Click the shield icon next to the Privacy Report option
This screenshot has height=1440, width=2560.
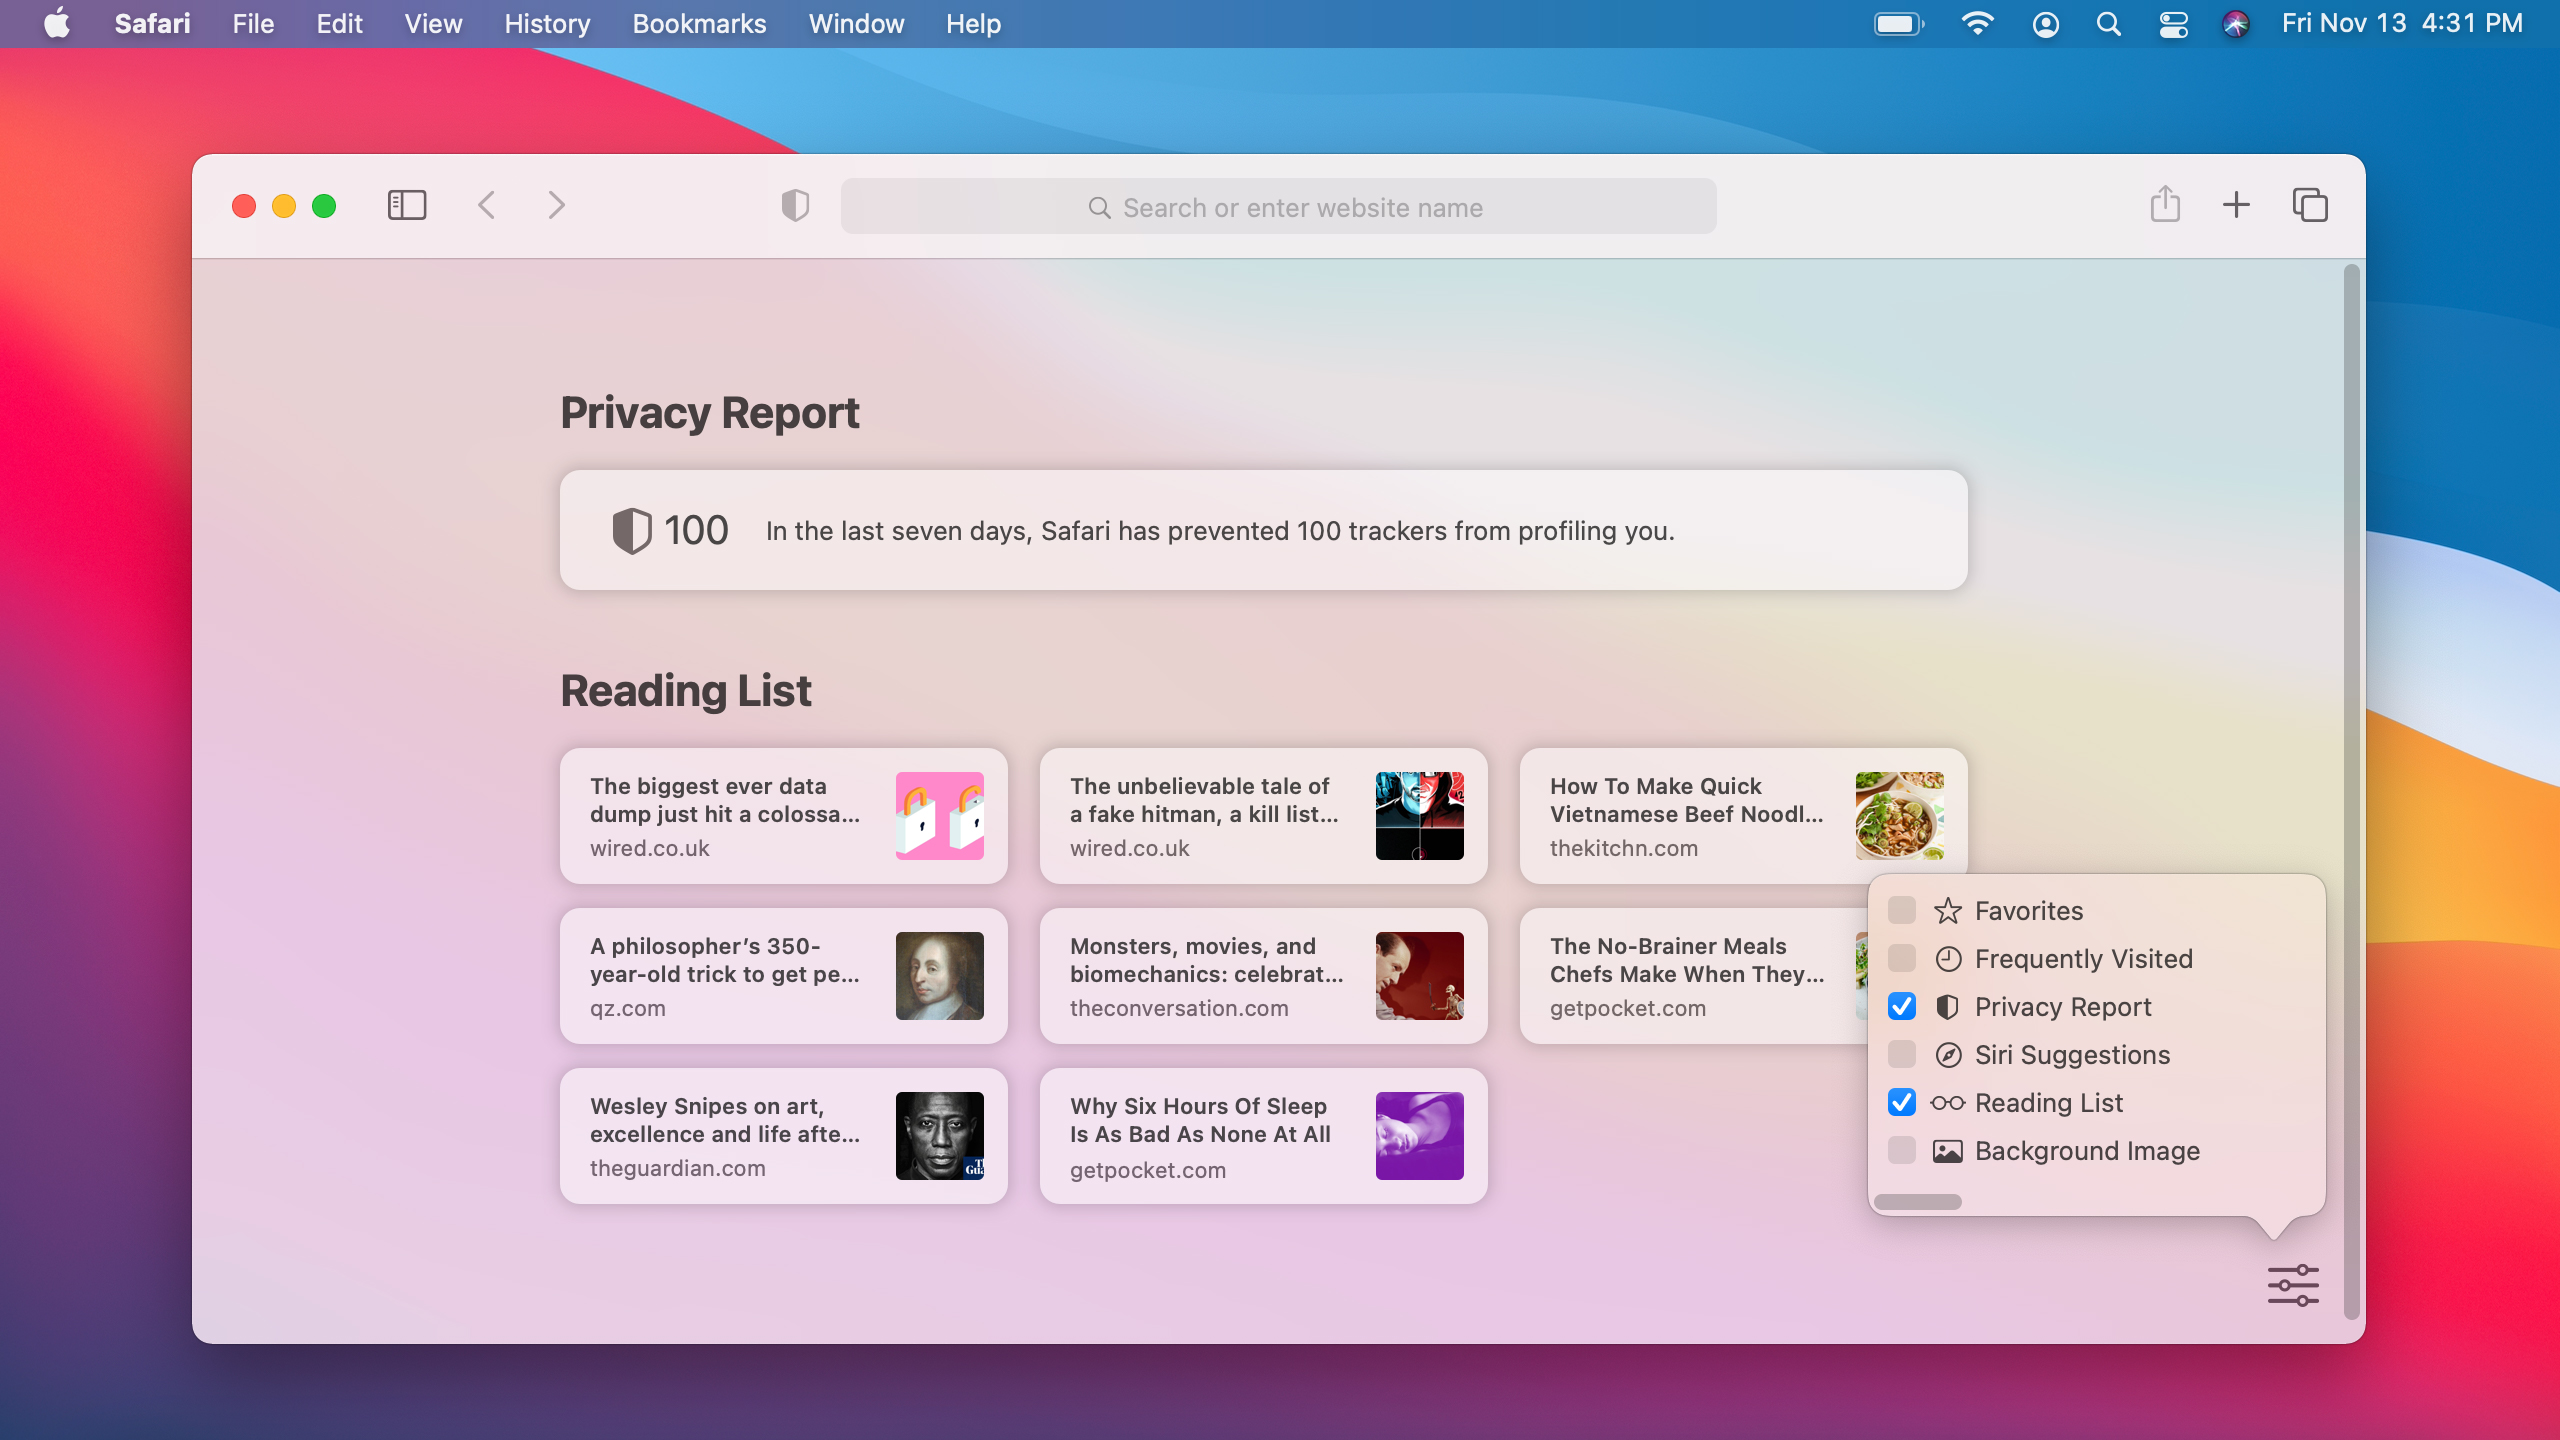point(1947,1007)
